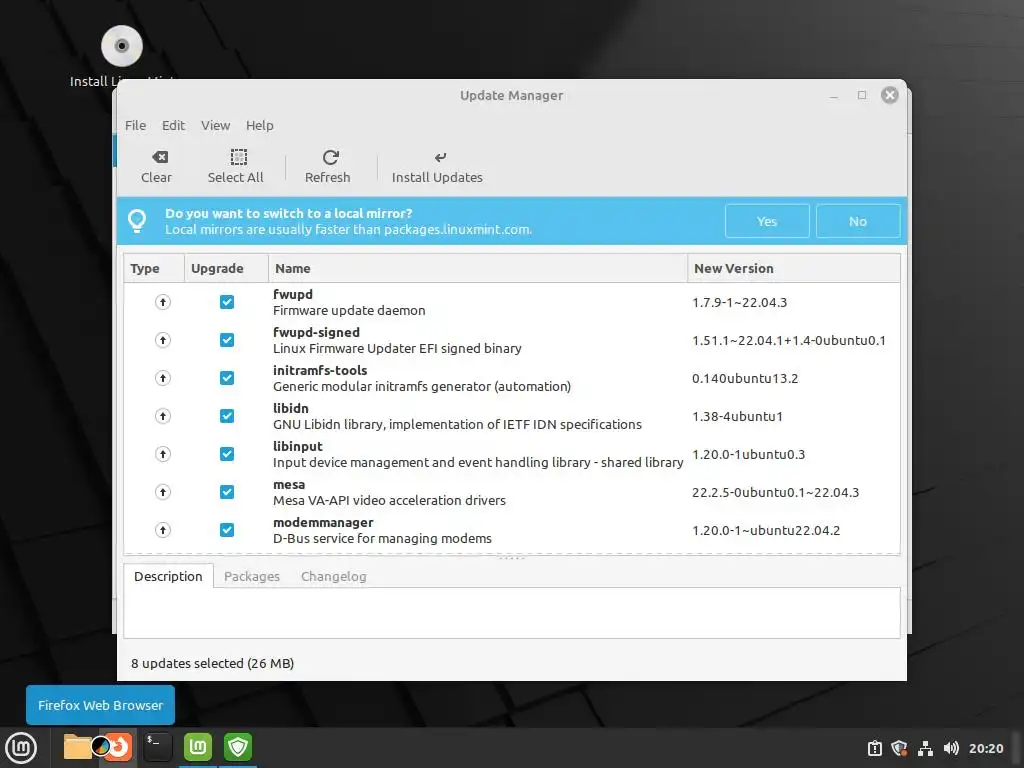Open the View menu
Image resolution: width=1024 pixels, height=768 pixels.
pos(216,125)
